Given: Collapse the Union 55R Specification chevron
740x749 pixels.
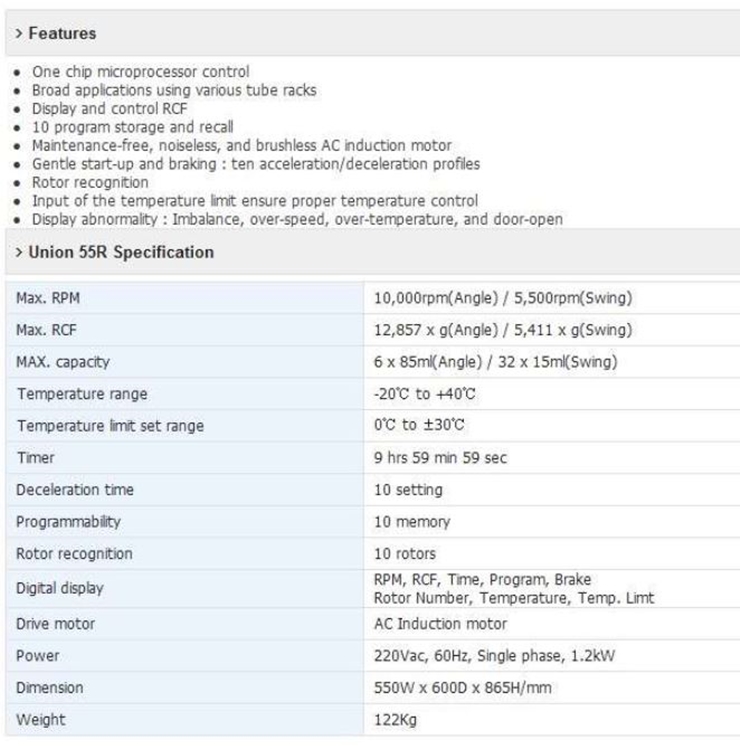Looking at the screenshot, I should pyautogui.click(x=19, y=253).
